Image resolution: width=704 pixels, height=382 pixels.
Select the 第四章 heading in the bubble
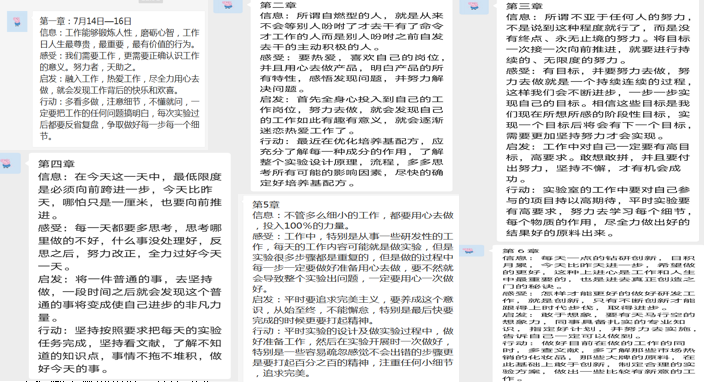point(56,164)
